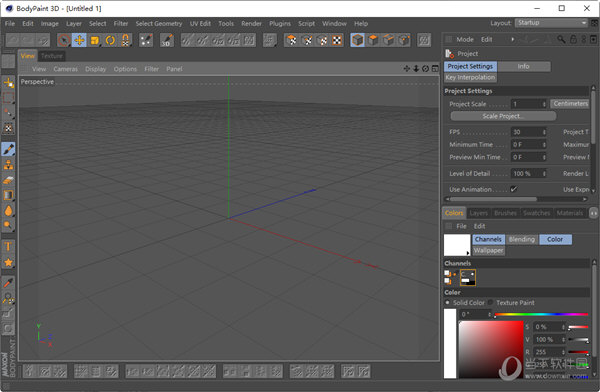Select the Live Selection tool
The height and width of the screenshot is (392, 600).
tap(64, 40)
